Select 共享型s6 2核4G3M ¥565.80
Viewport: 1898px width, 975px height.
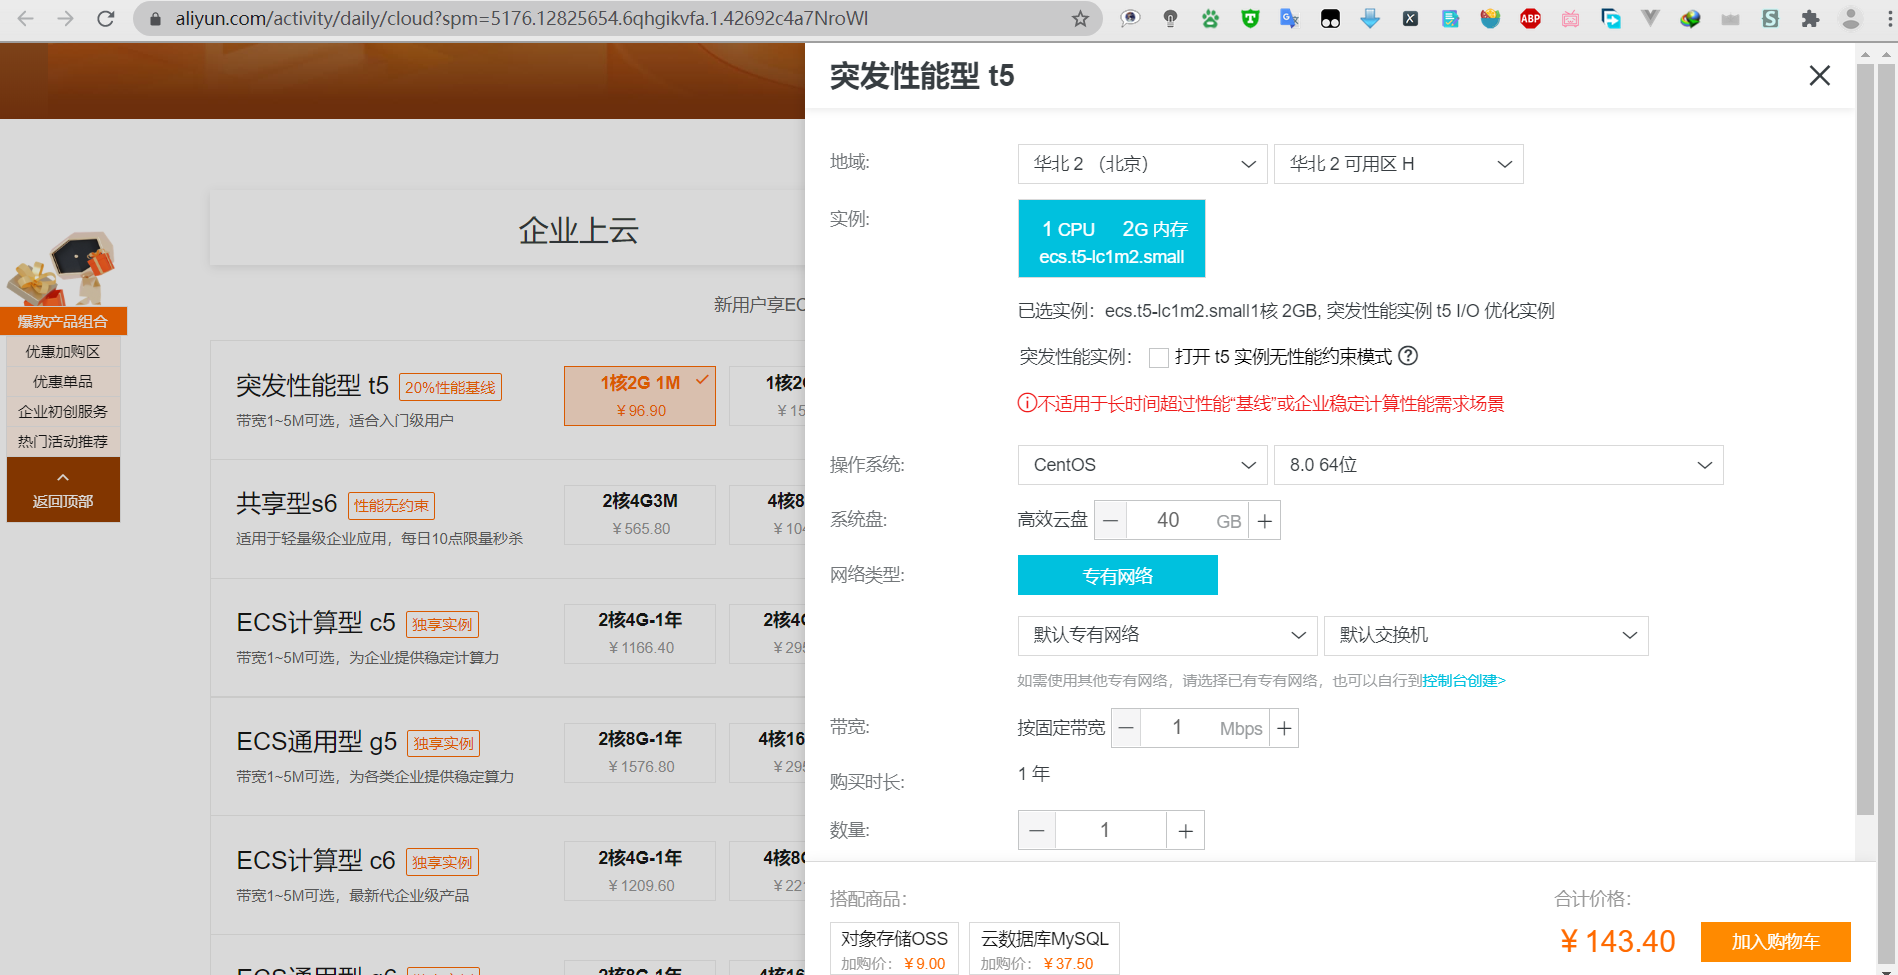[x=640, y=514]
